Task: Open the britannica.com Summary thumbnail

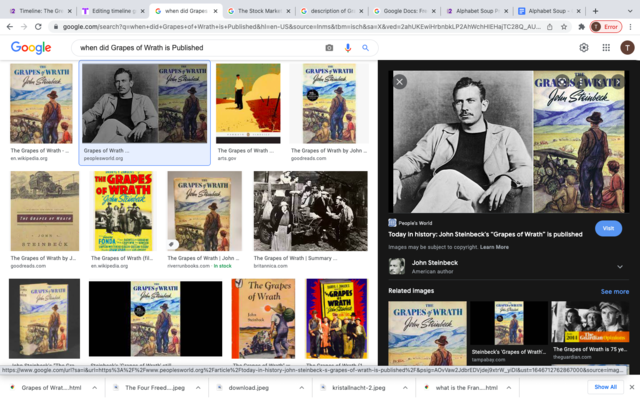Action: point(311,211)
